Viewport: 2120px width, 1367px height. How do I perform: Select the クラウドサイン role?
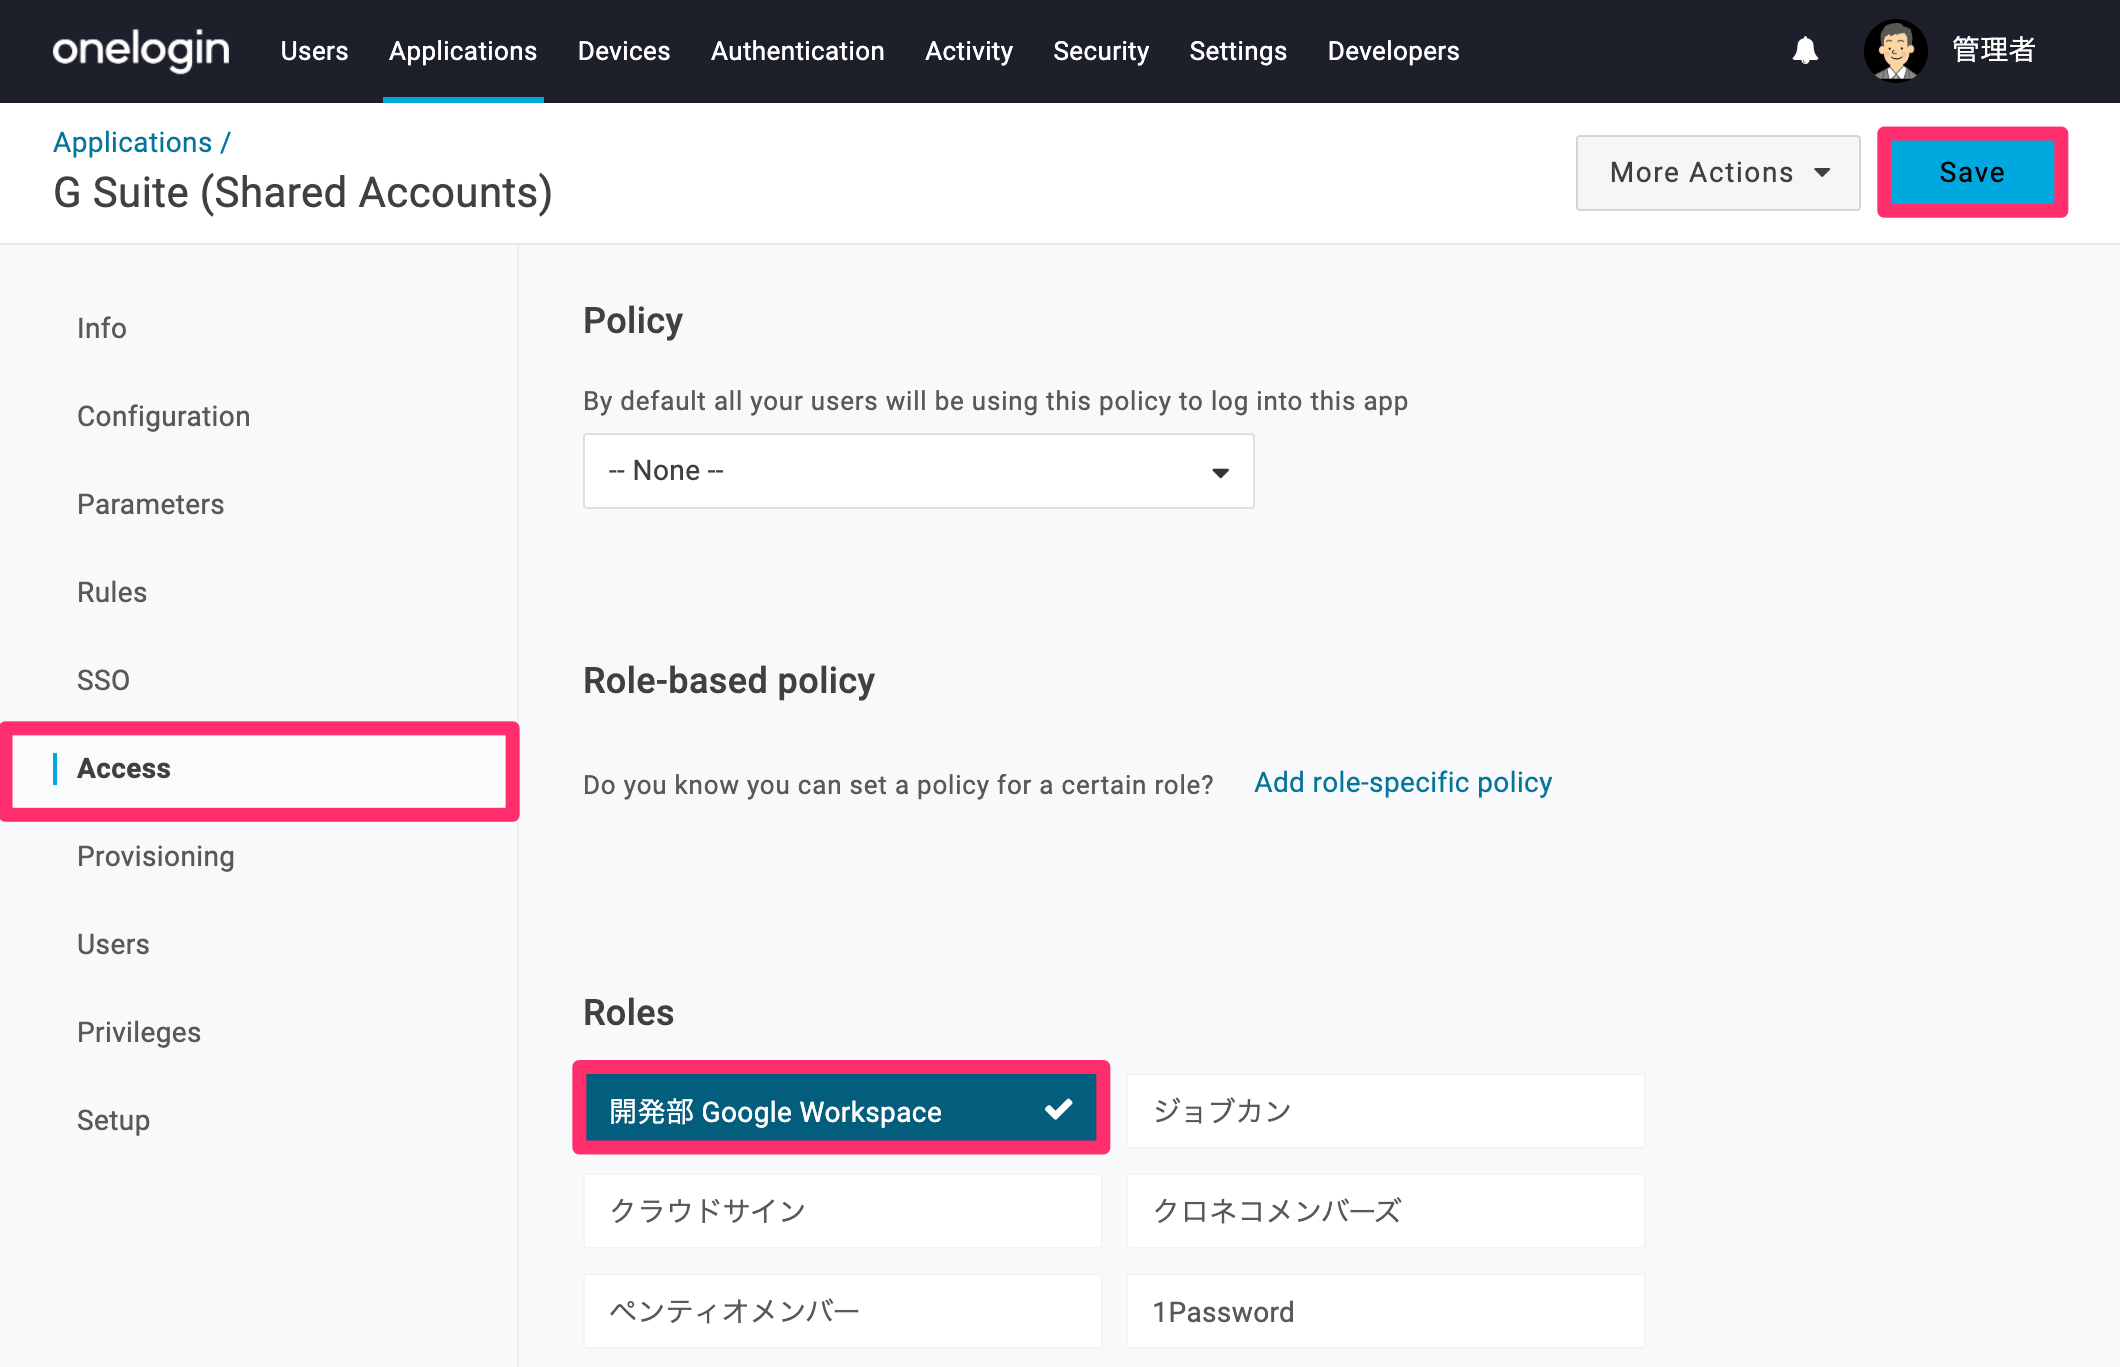click(842, 1211)
